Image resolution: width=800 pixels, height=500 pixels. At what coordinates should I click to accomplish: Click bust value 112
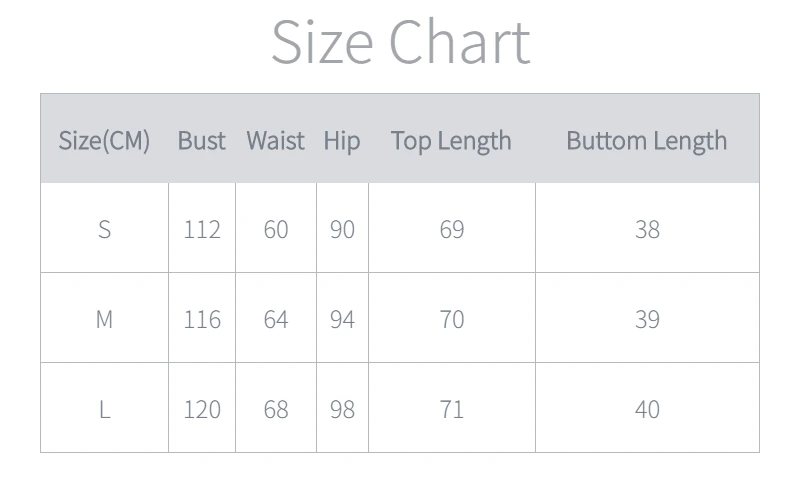tap(201, 230)
